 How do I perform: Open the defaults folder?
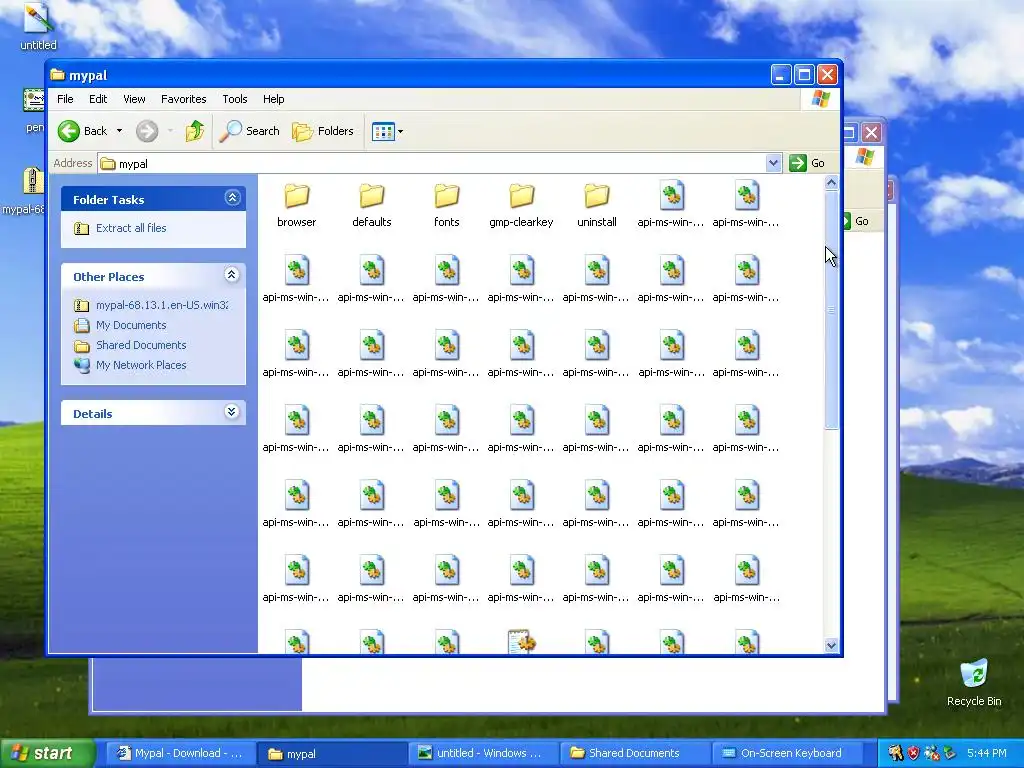click(x=372, y=205)
